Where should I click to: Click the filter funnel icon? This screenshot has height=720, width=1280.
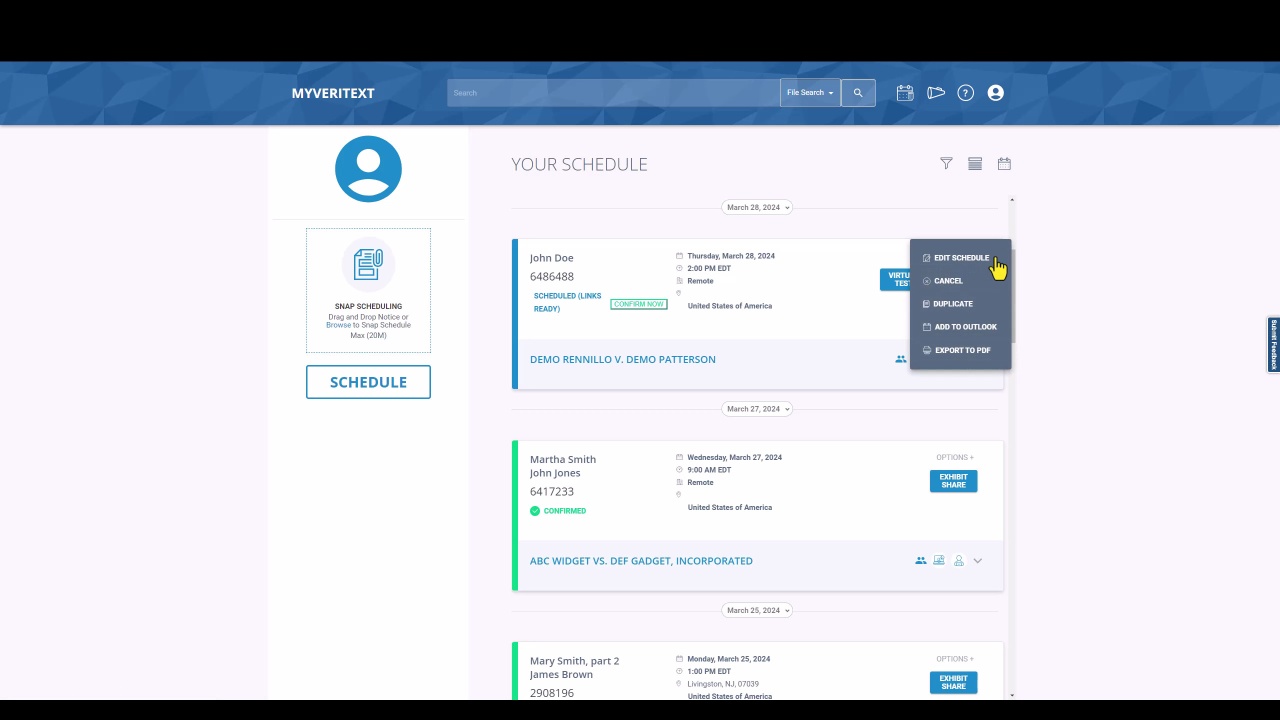point(946,164)
